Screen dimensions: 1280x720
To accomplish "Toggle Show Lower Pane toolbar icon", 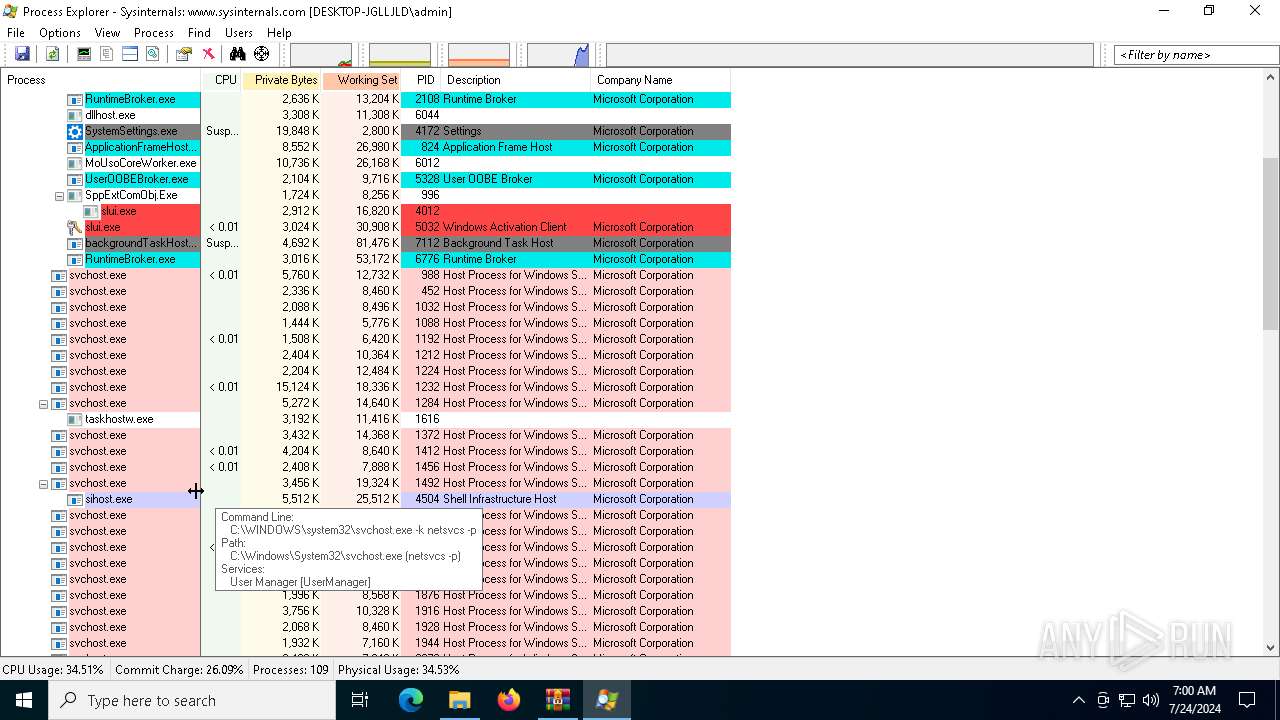I will pyautogui.click(x=130, y=54).
